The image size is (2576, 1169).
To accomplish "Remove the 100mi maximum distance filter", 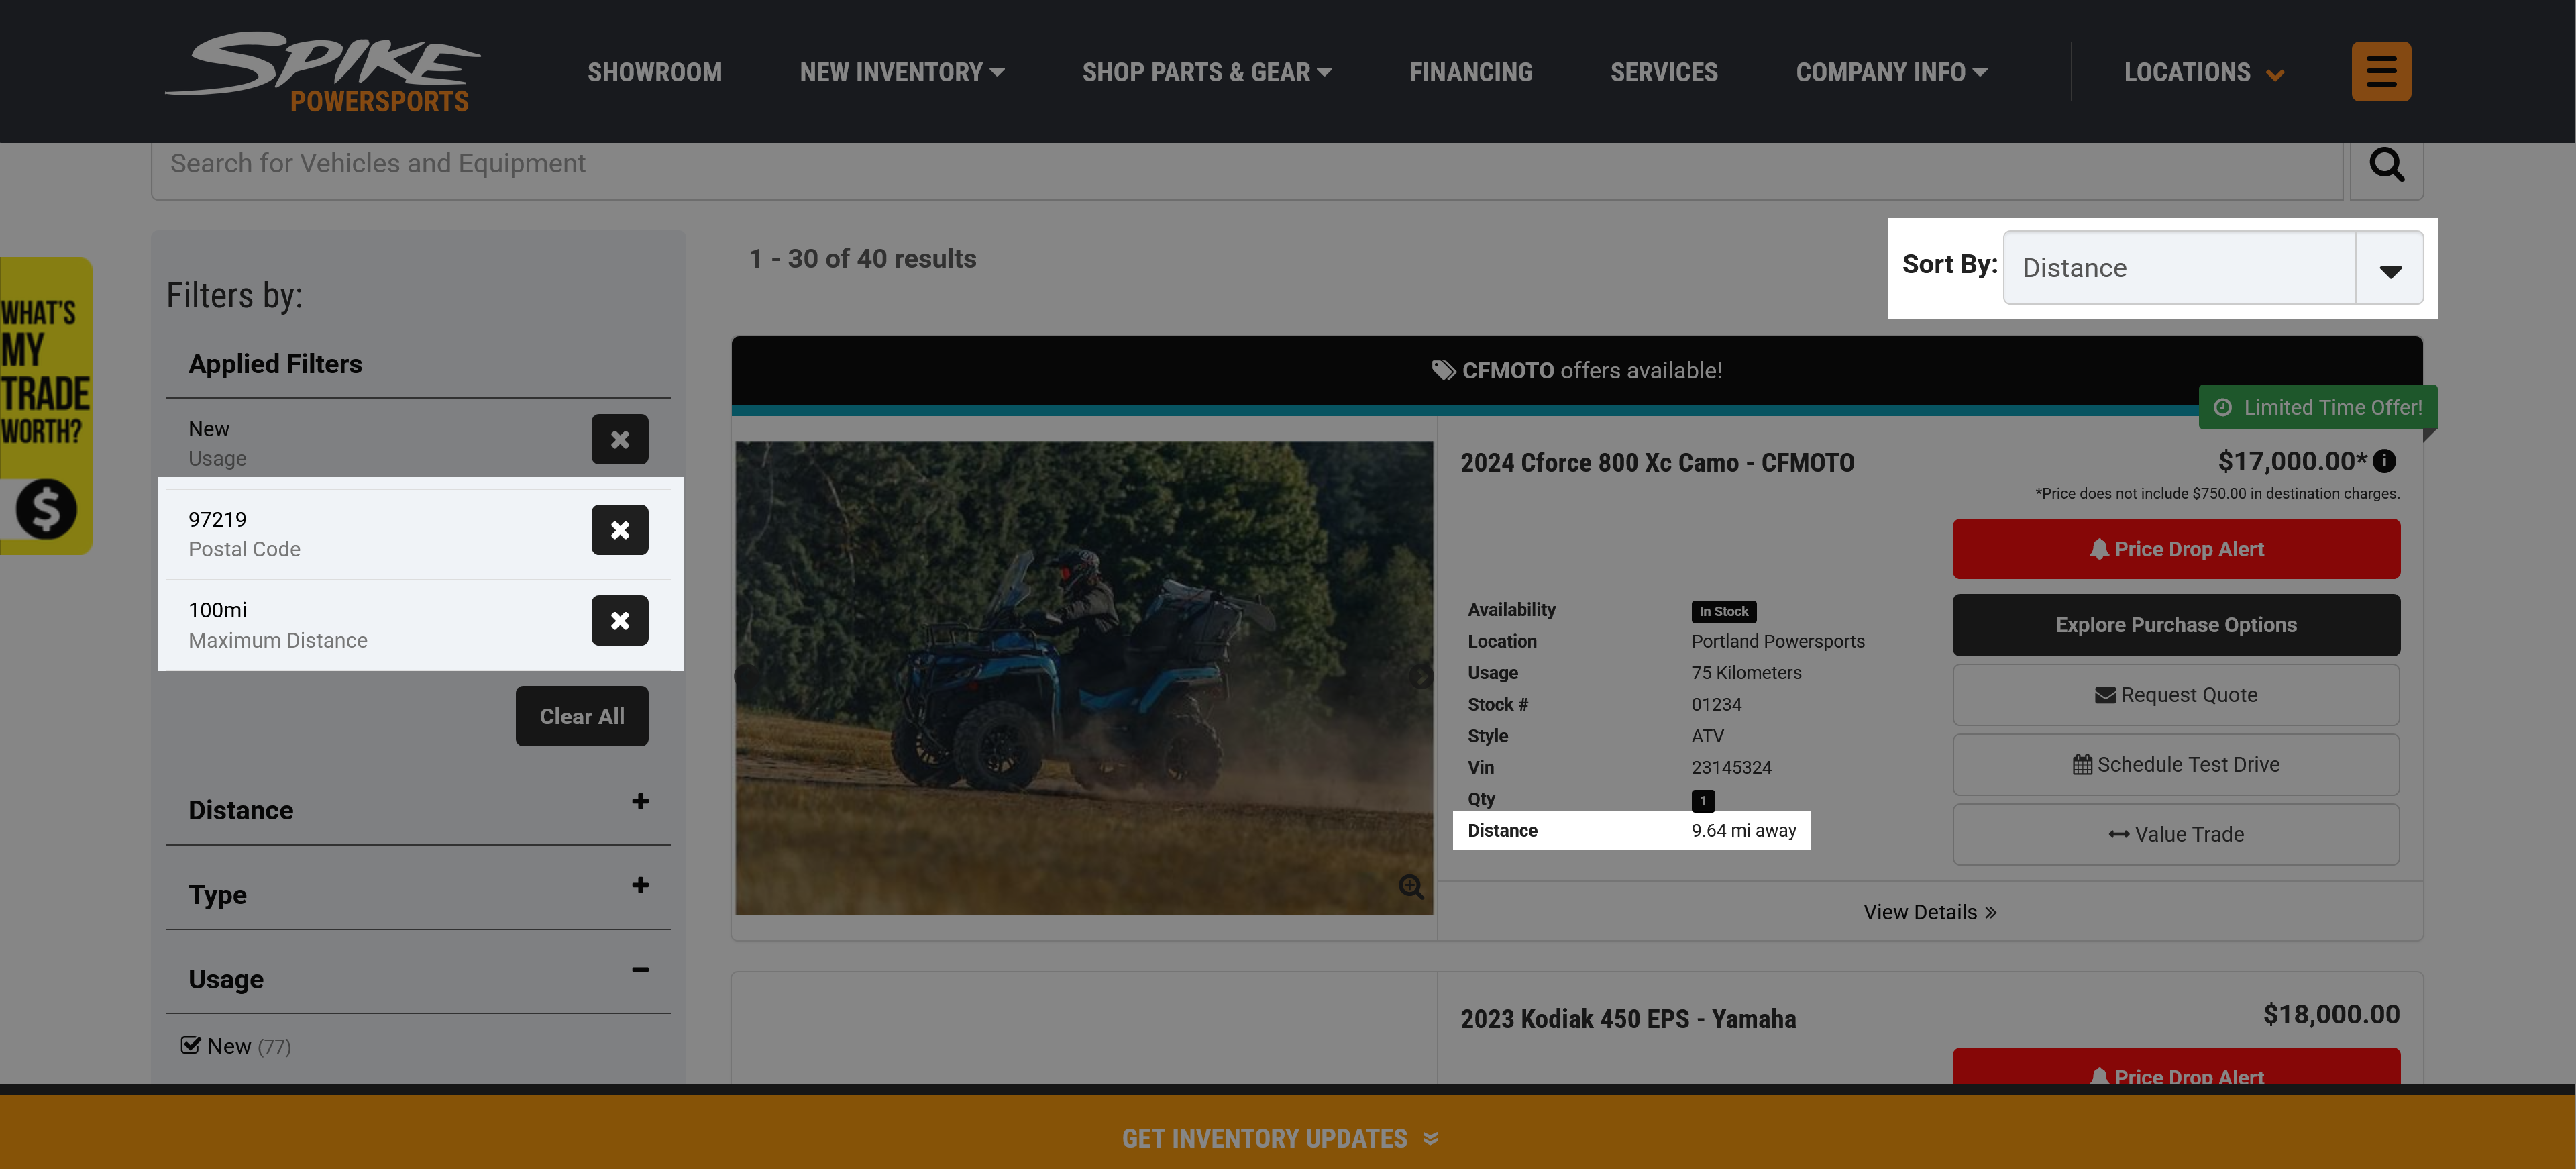I will coord(620,621).
